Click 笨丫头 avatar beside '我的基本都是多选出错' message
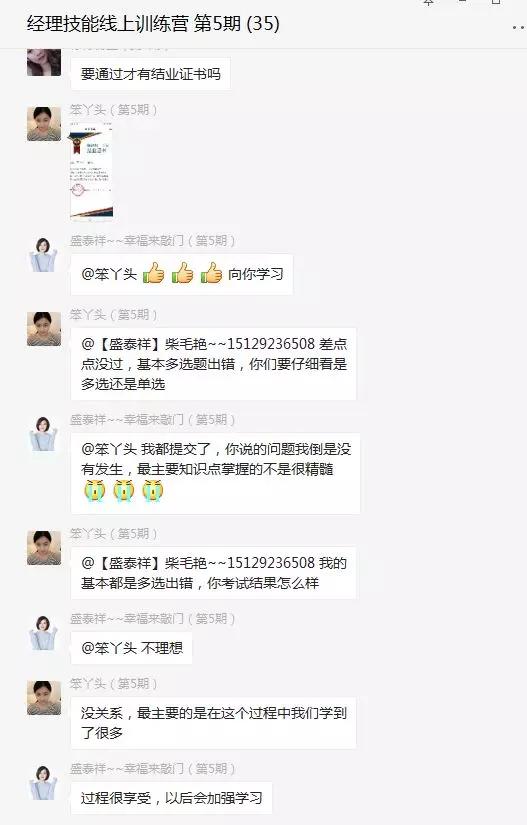Viewport: 527px width, 825px height. tap(44, 548)
